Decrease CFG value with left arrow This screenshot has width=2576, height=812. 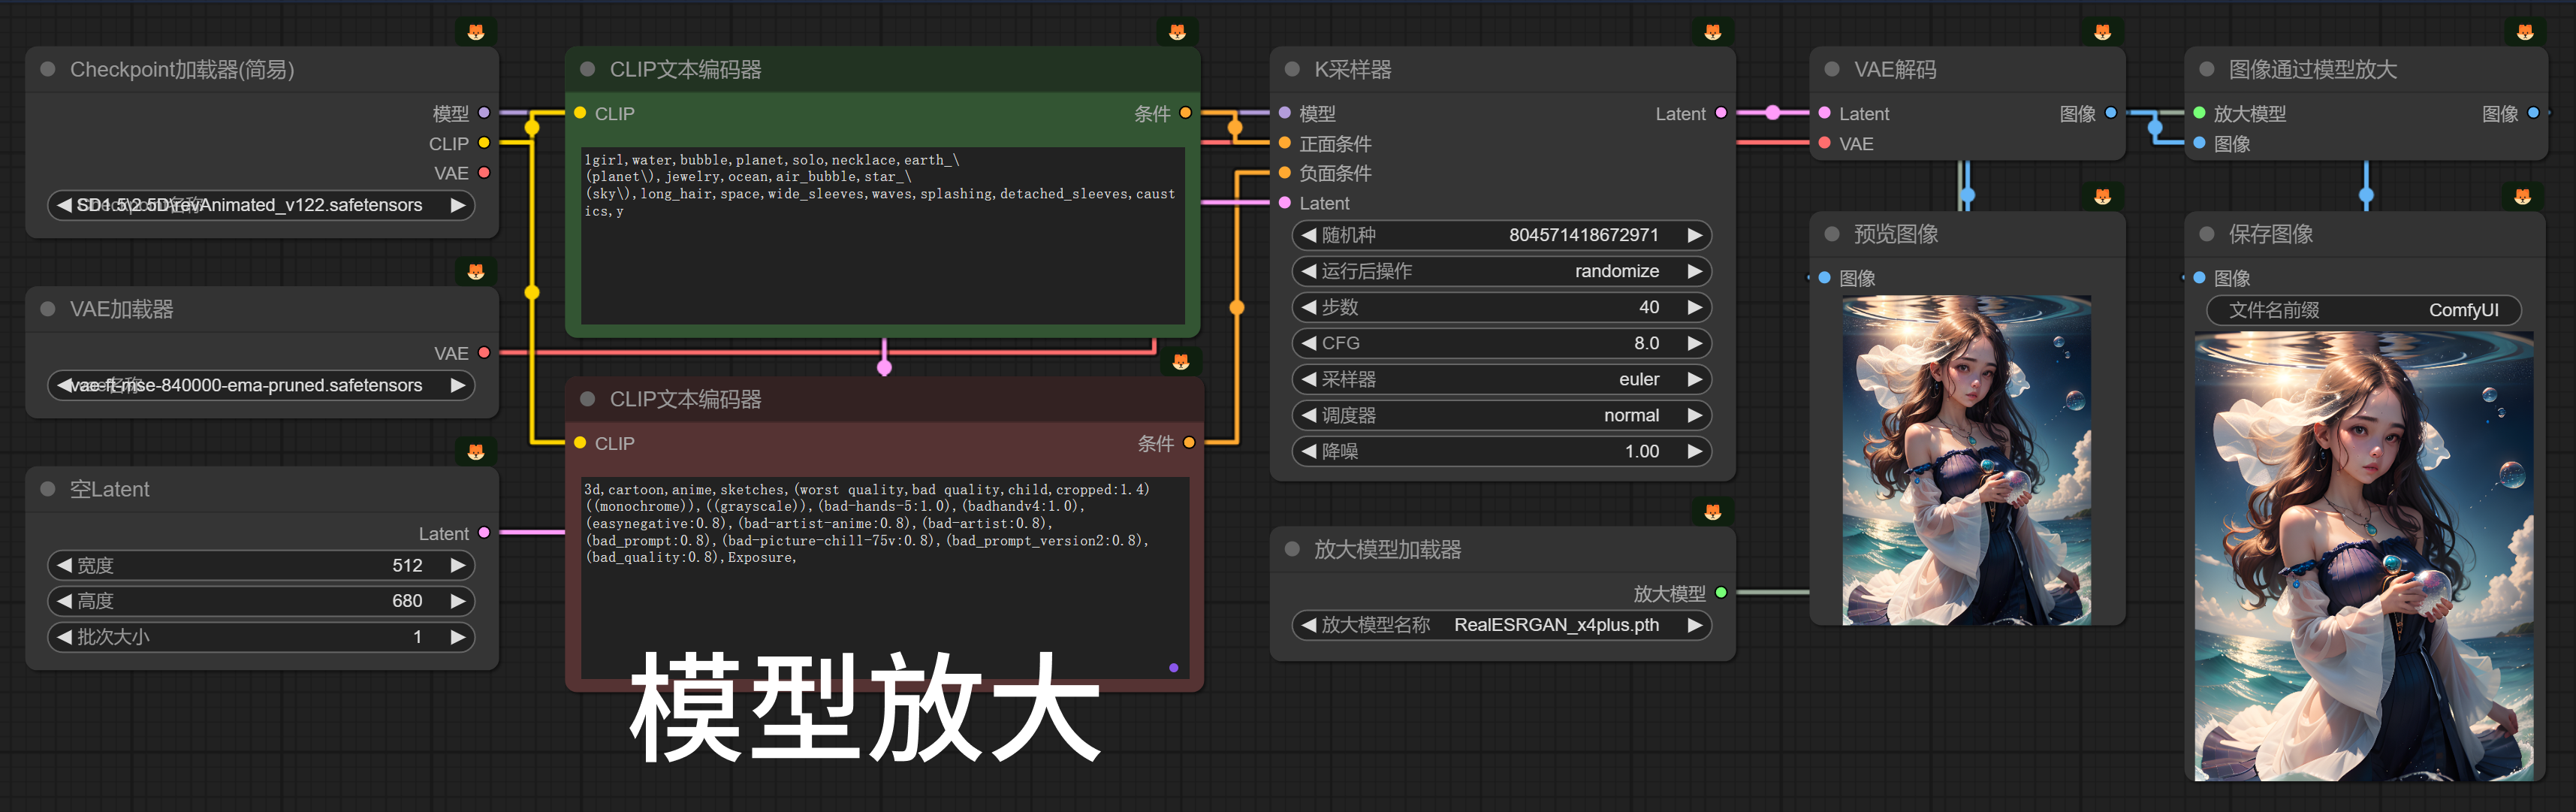click(x=1308, y=343)
